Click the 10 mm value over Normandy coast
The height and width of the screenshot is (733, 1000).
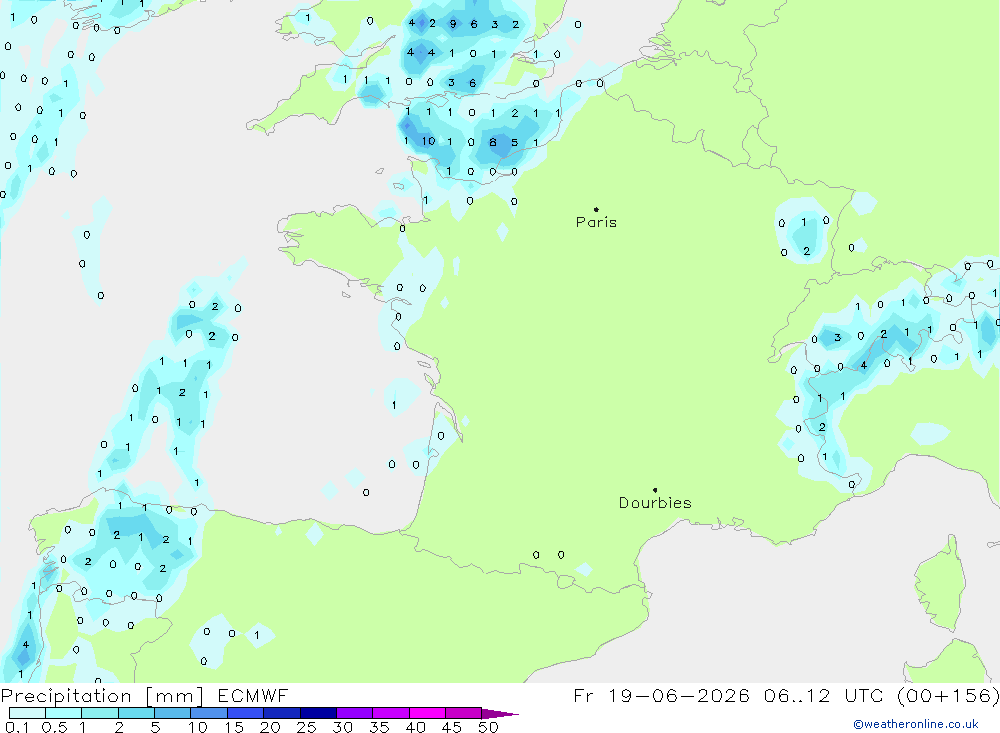point(428,141)
